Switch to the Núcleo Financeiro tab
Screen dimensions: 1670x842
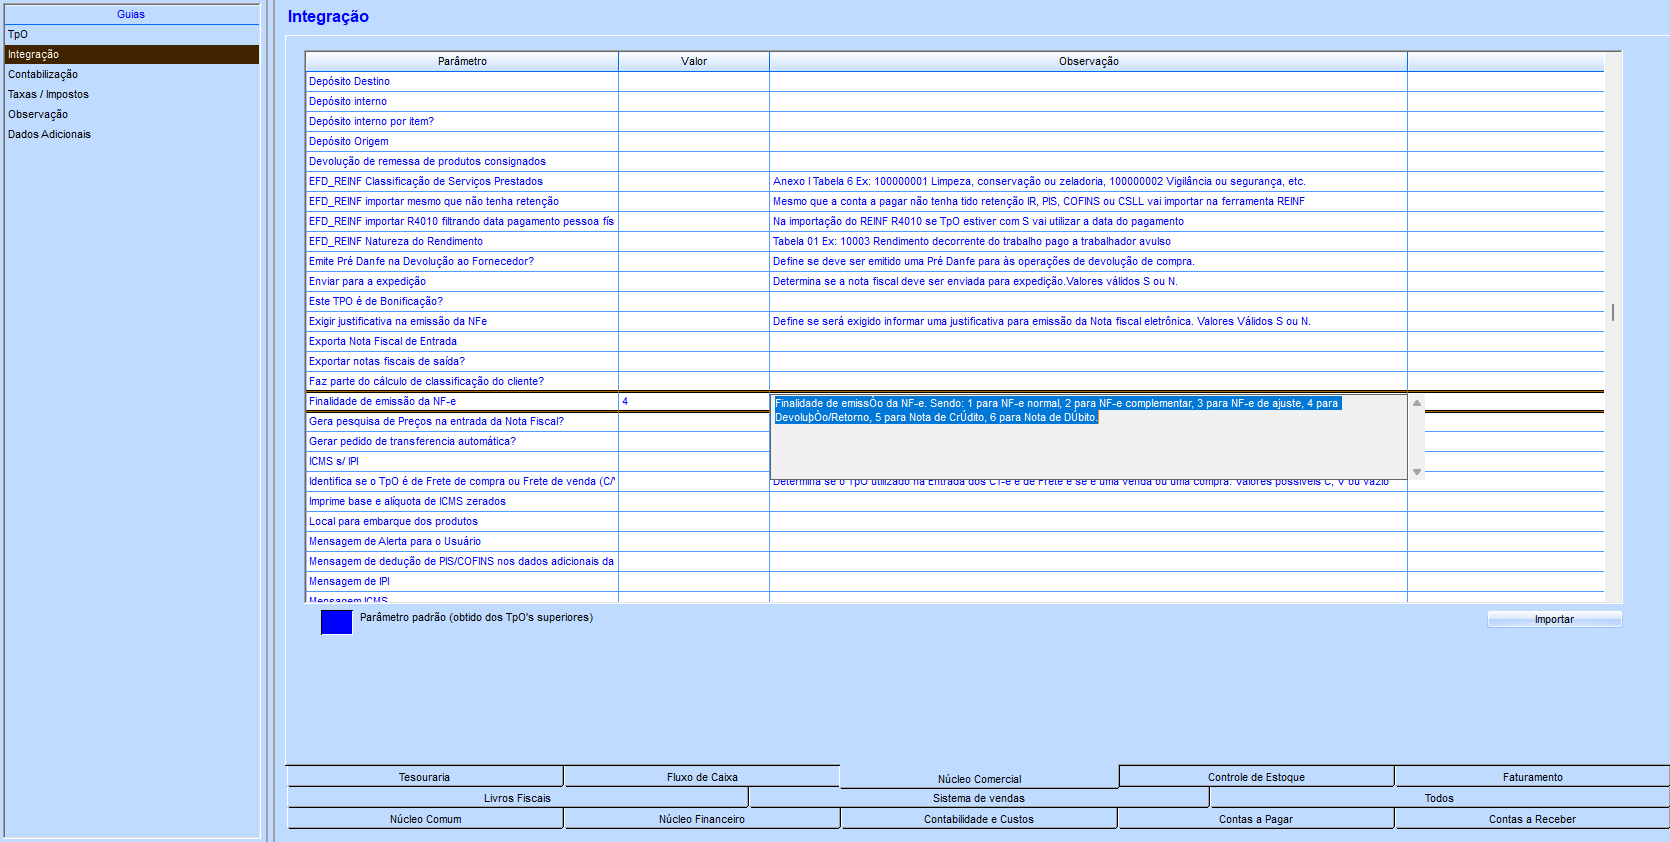(x=701, y=819)
